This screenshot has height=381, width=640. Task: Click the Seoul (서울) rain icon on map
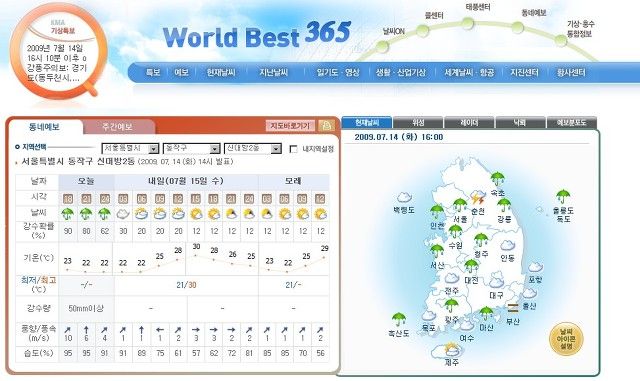pos(460,204)
